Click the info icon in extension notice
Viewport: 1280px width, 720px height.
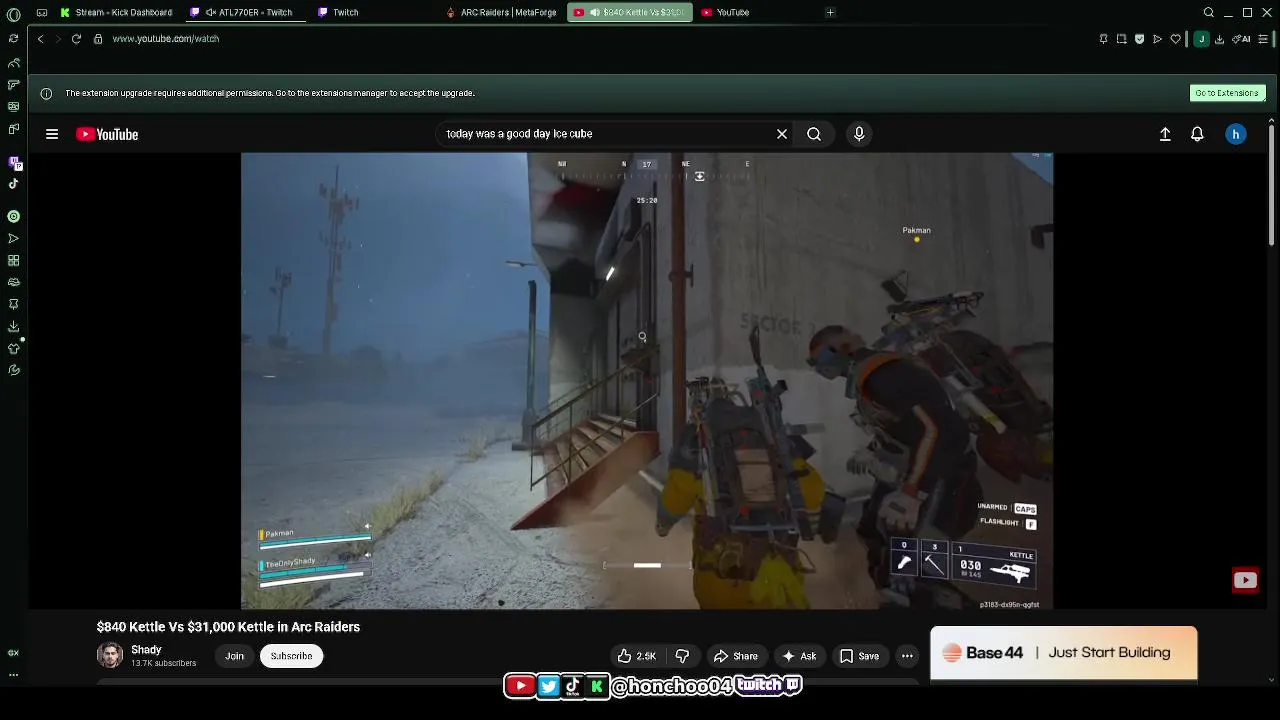[46, 93]
